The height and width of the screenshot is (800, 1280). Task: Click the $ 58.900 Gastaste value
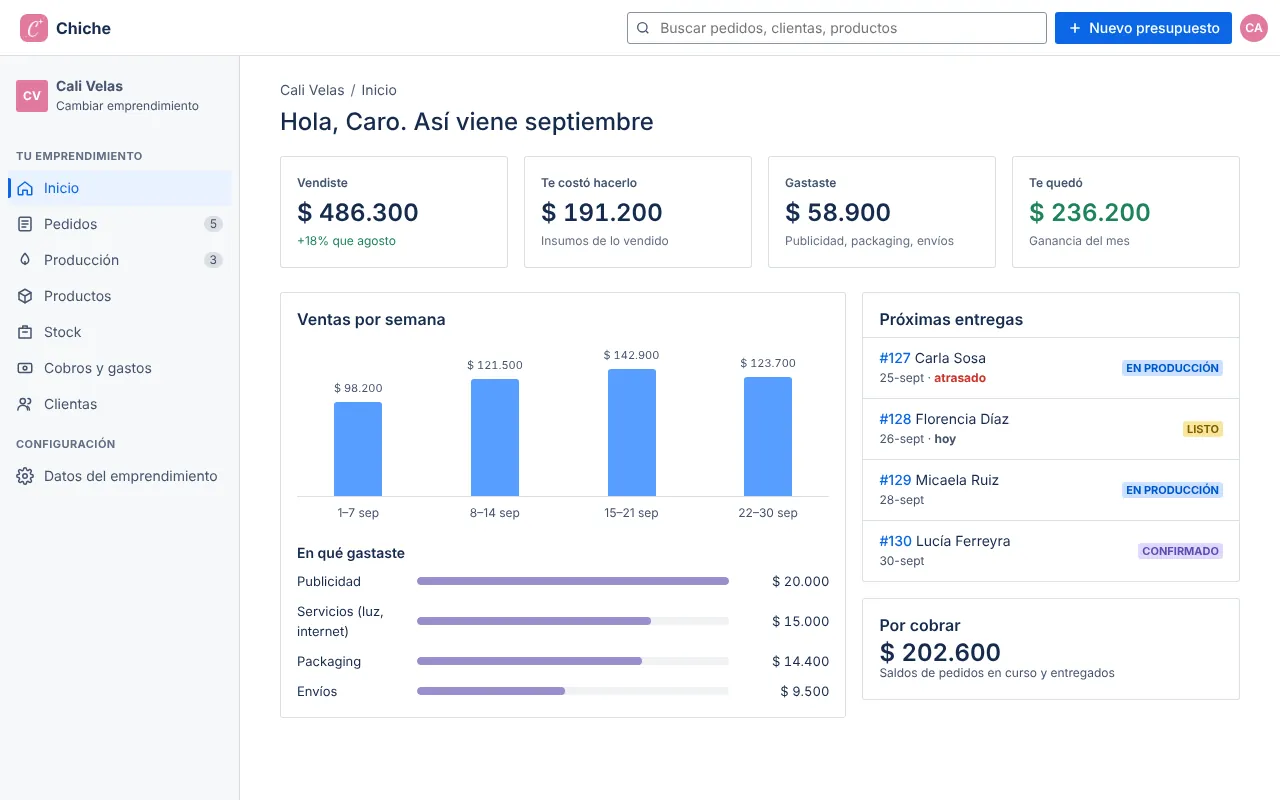(838, 212)
